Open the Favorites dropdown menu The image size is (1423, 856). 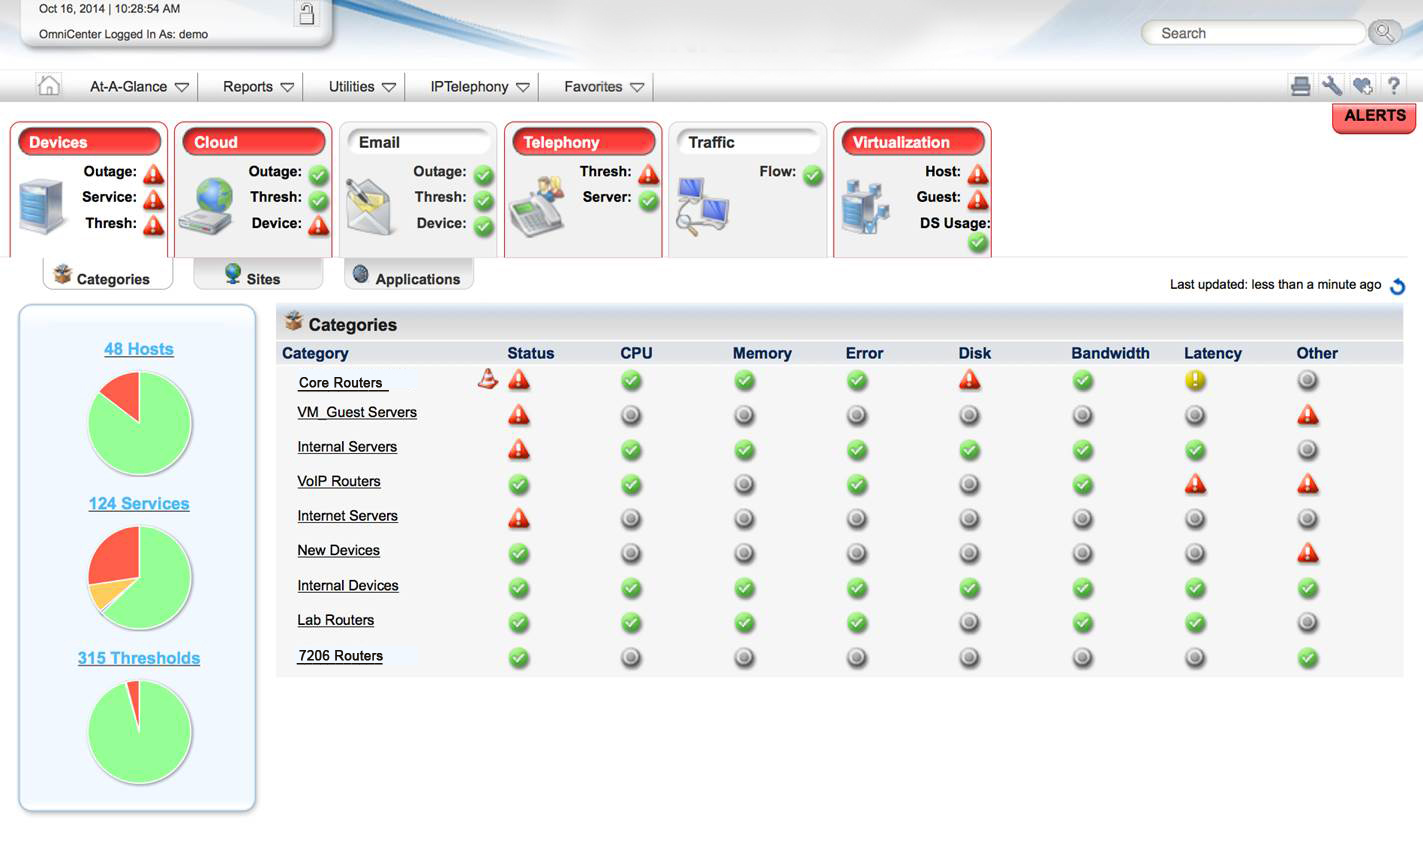604,87
